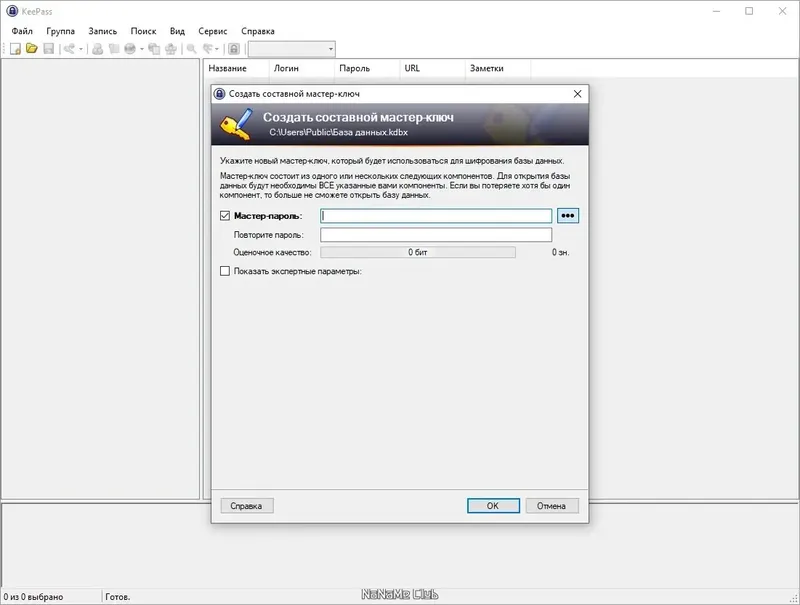
Task: Click the Copy user name toolbar icon
Action: click(x=97, y=49)
